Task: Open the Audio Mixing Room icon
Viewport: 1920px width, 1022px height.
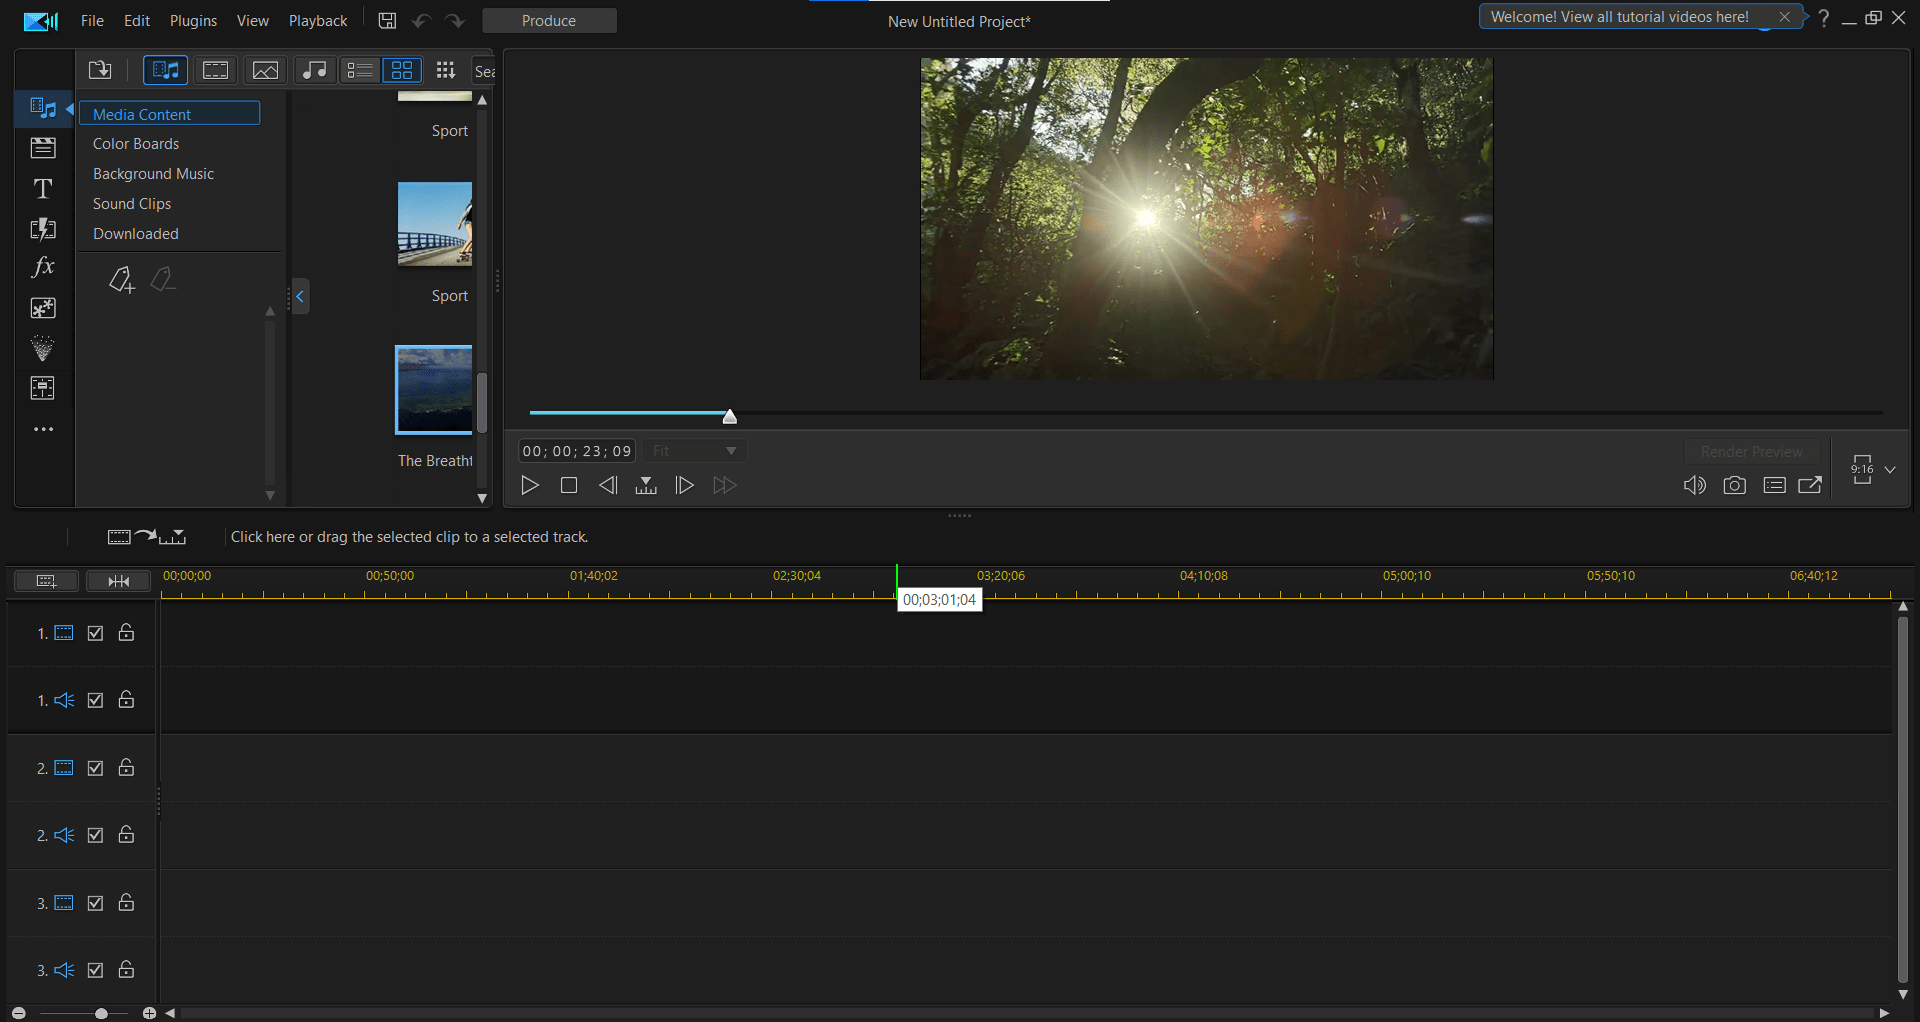Action: [x=44, y=388]
